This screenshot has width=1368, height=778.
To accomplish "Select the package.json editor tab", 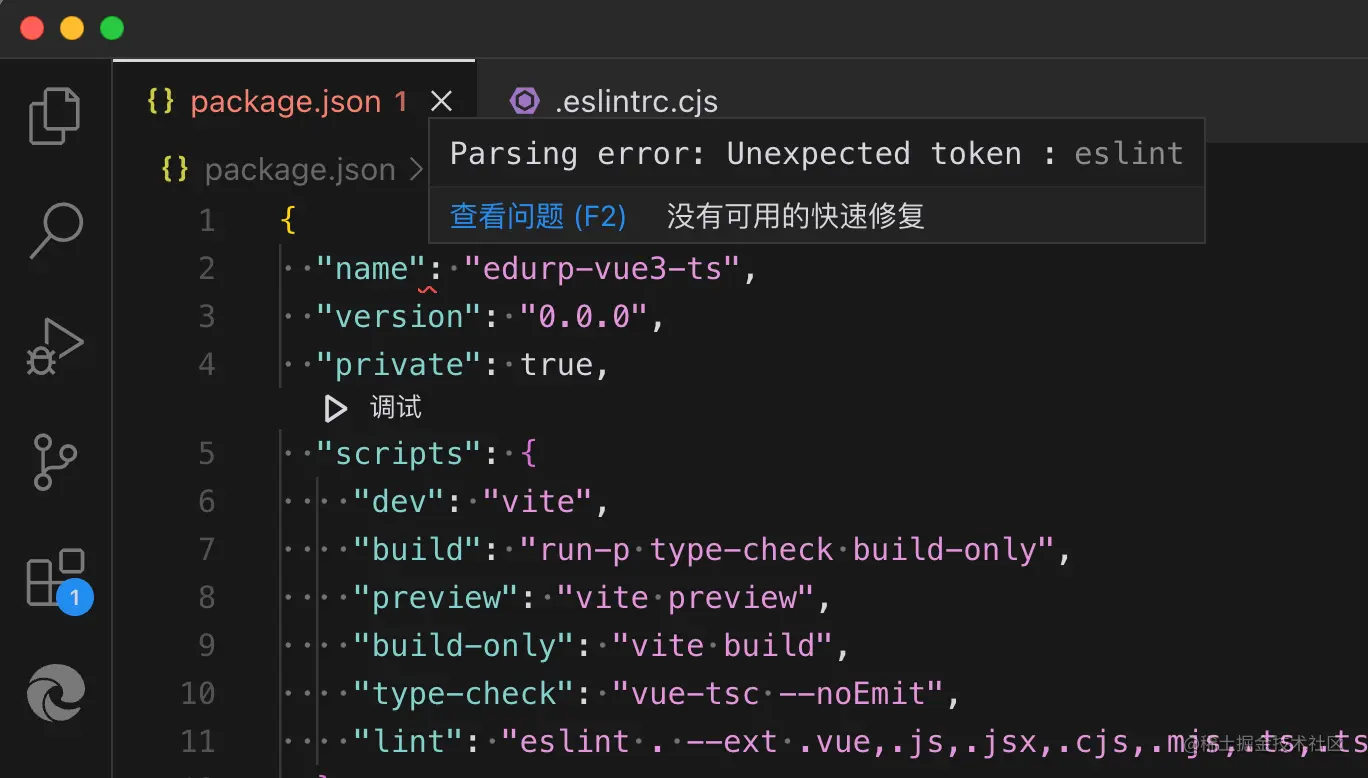I will pos(285,102).
